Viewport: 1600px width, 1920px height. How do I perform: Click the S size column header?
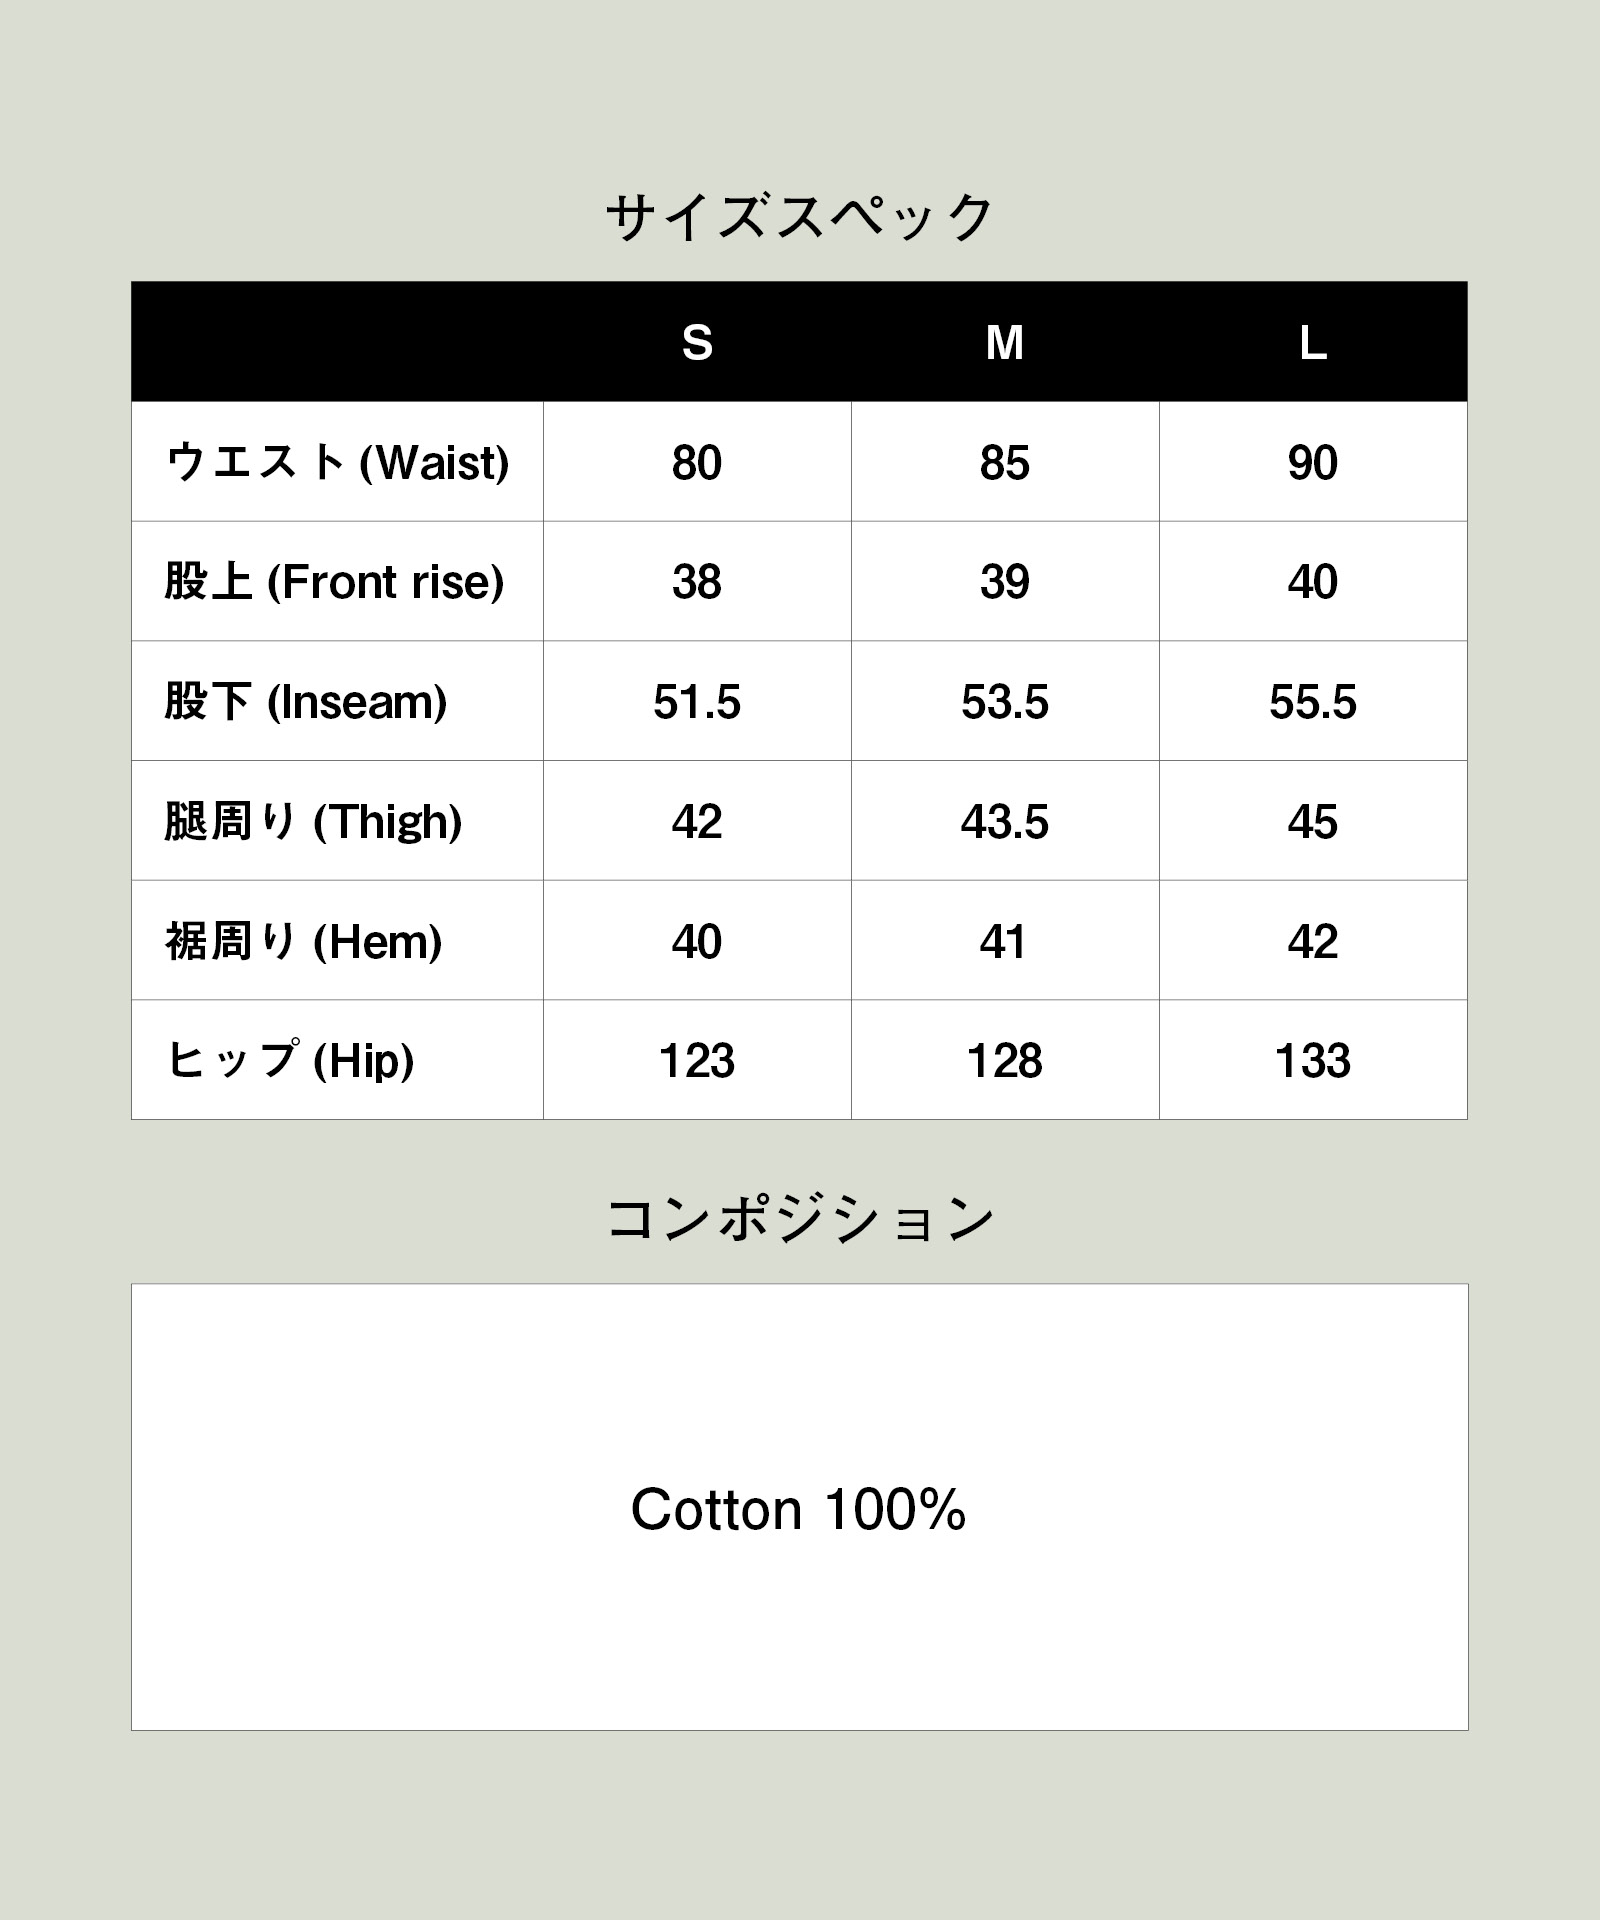pyautogui.click(x=697, y=343)
